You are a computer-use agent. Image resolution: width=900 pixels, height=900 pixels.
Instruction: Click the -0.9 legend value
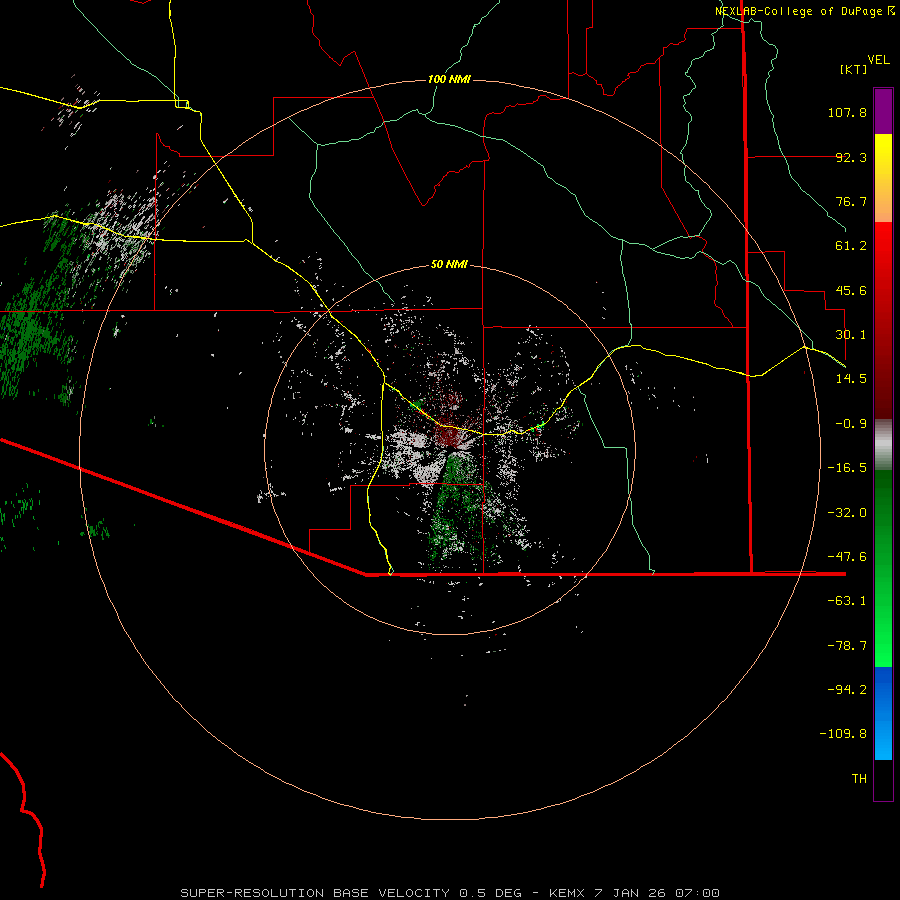[x=851, y=424]
